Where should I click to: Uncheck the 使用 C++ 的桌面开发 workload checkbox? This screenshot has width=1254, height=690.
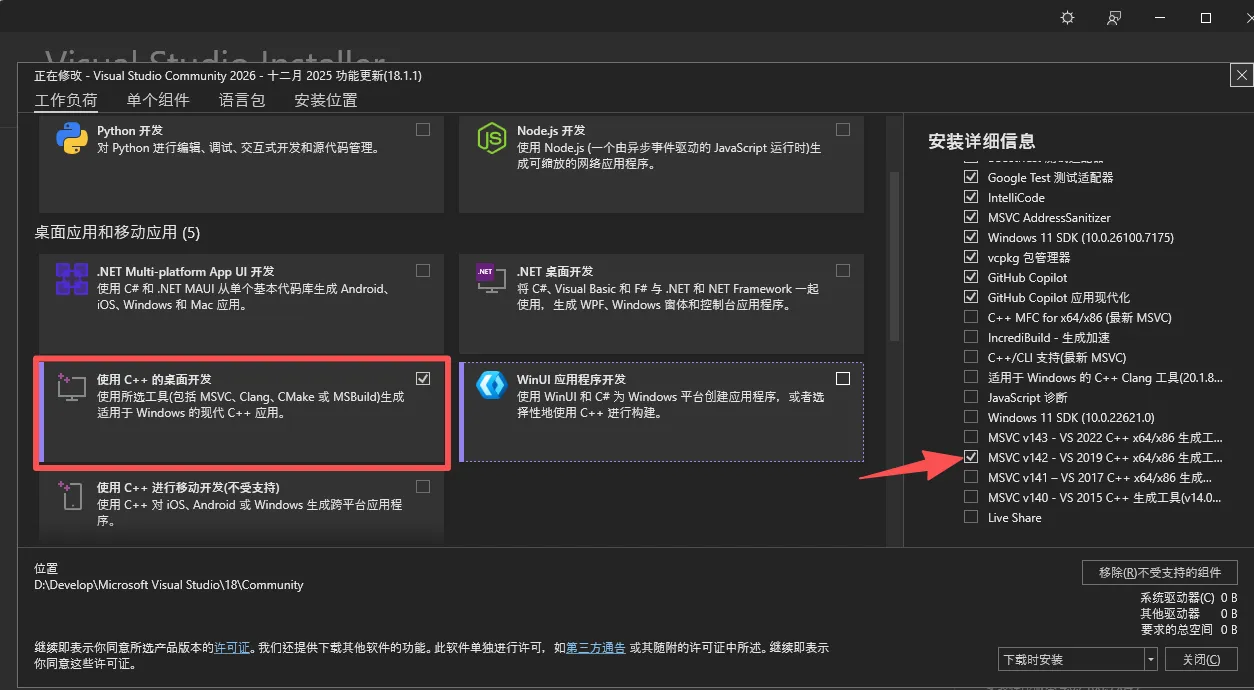[x=423, y=378]
